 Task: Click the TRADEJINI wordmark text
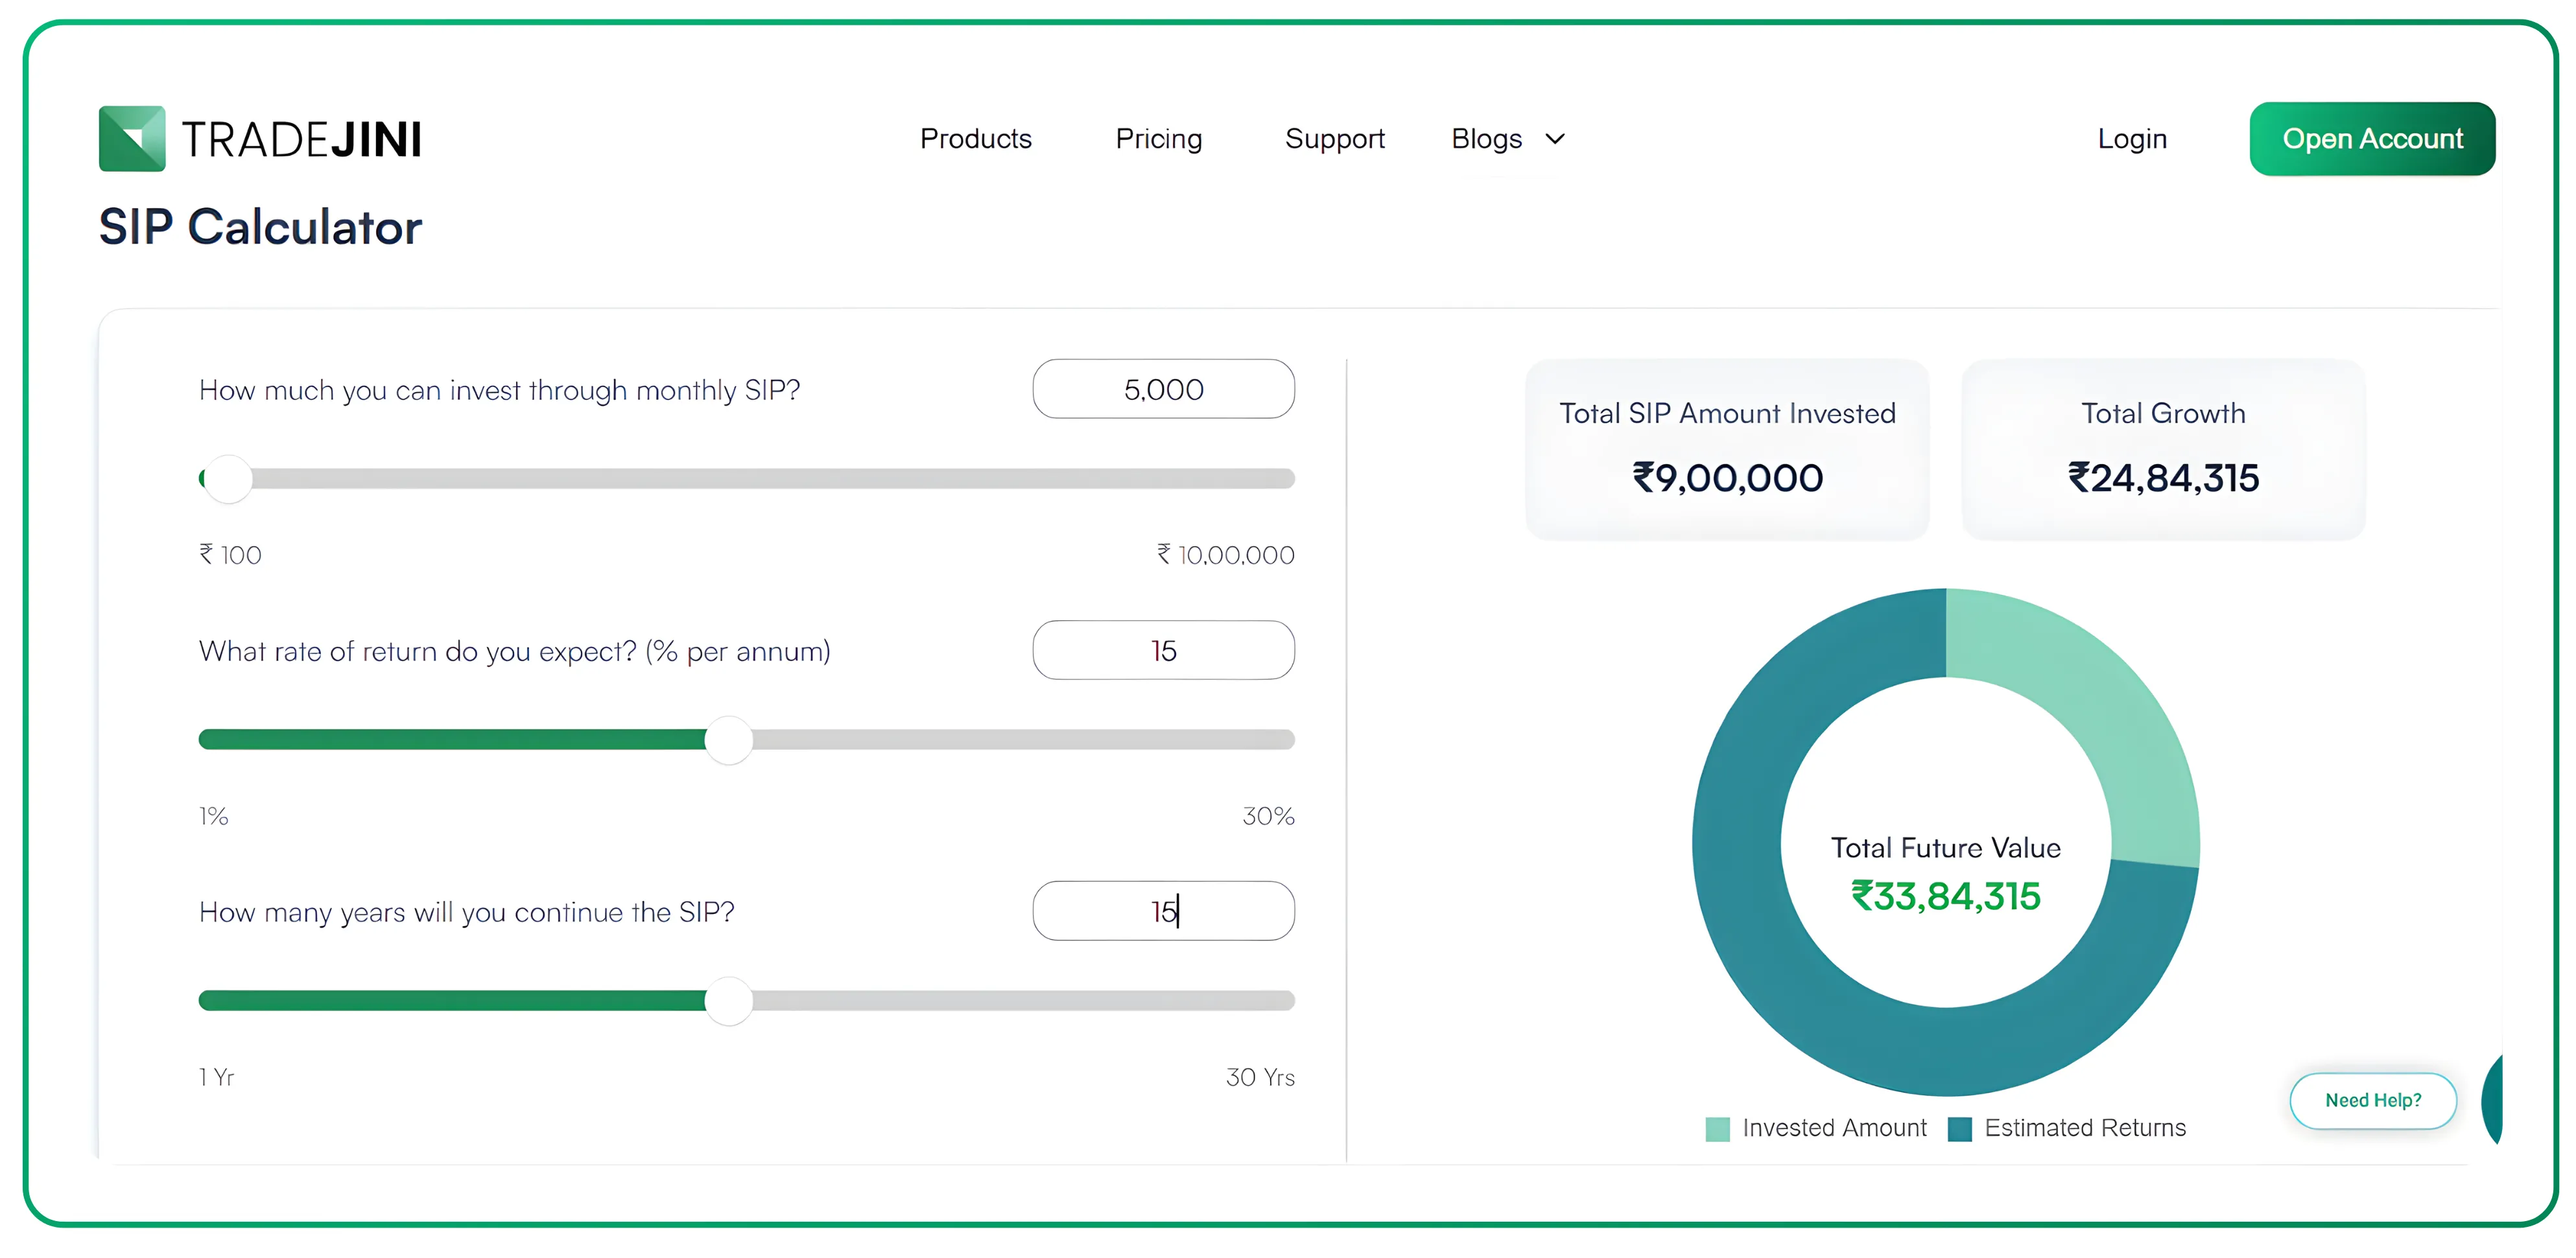click(x=301, y=140)
